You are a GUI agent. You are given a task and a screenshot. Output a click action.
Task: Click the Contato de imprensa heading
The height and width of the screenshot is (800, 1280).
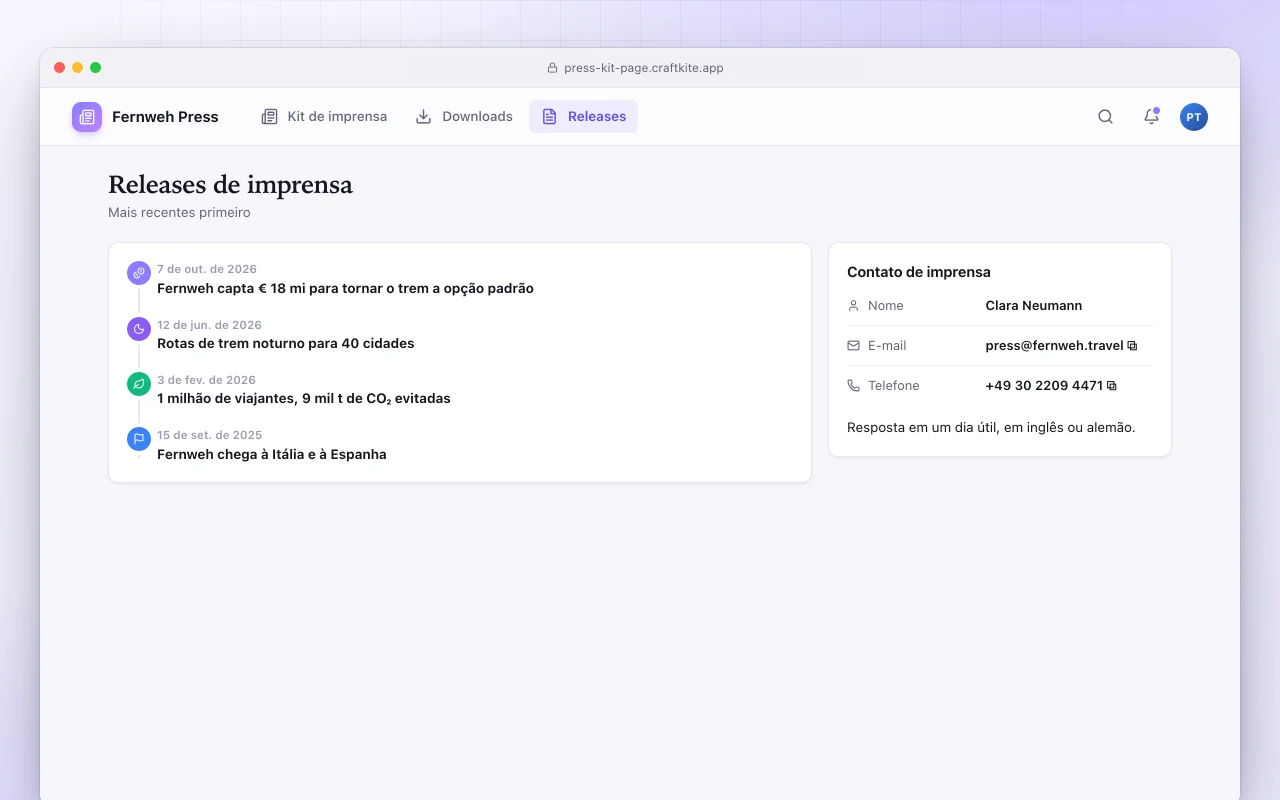click(919, 272)
